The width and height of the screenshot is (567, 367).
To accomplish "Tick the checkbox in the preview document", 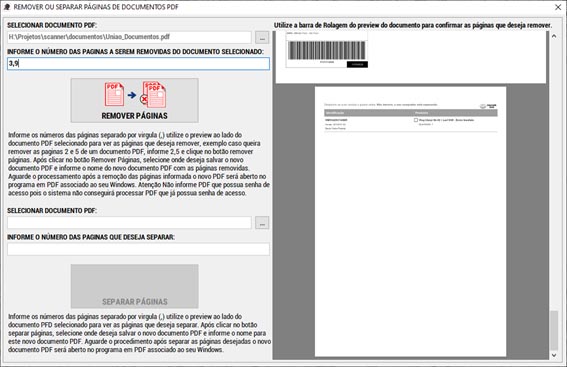I will point(416,120).
